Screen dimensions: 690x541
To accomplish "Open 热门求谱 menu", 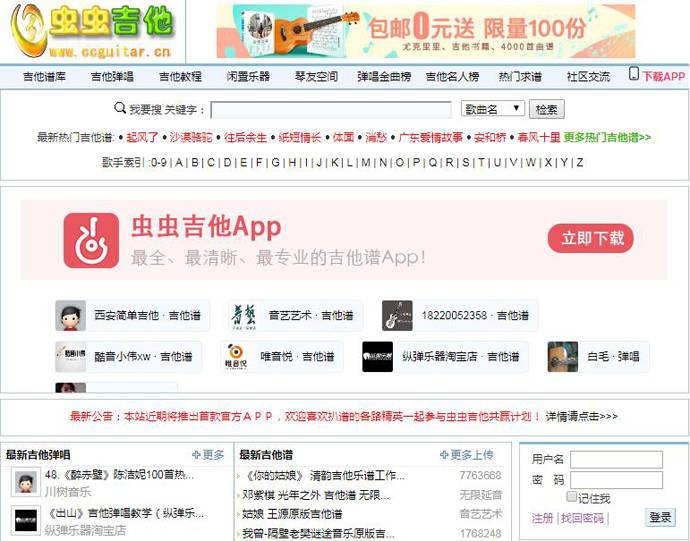I will [x=520, y=77].
